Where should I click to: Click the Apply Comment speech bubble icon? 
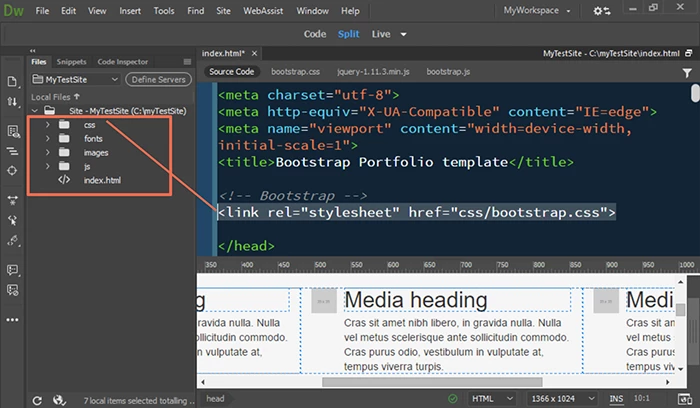click(x=12, y=270)
